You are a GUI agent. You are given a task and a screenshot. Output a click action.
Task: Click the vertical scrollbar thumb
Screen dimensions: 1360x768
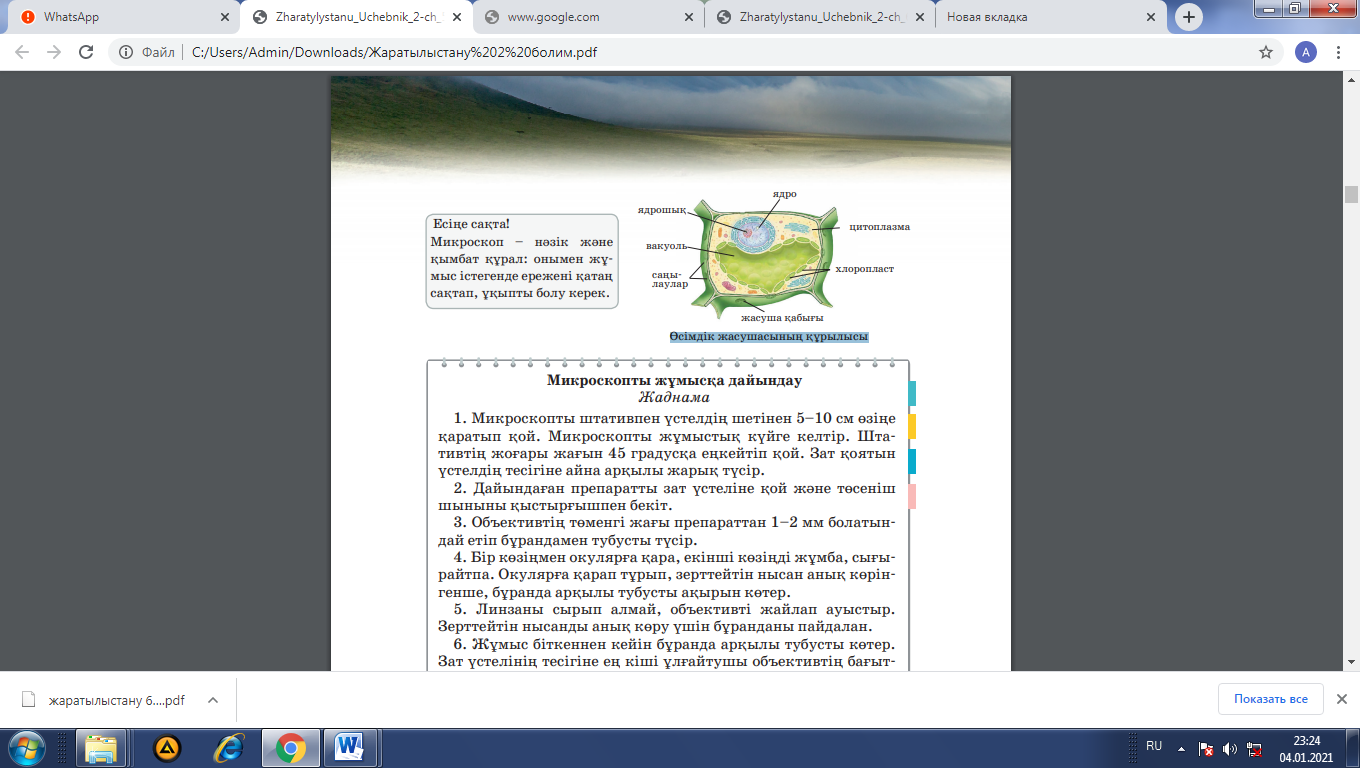click(1351, 194)
